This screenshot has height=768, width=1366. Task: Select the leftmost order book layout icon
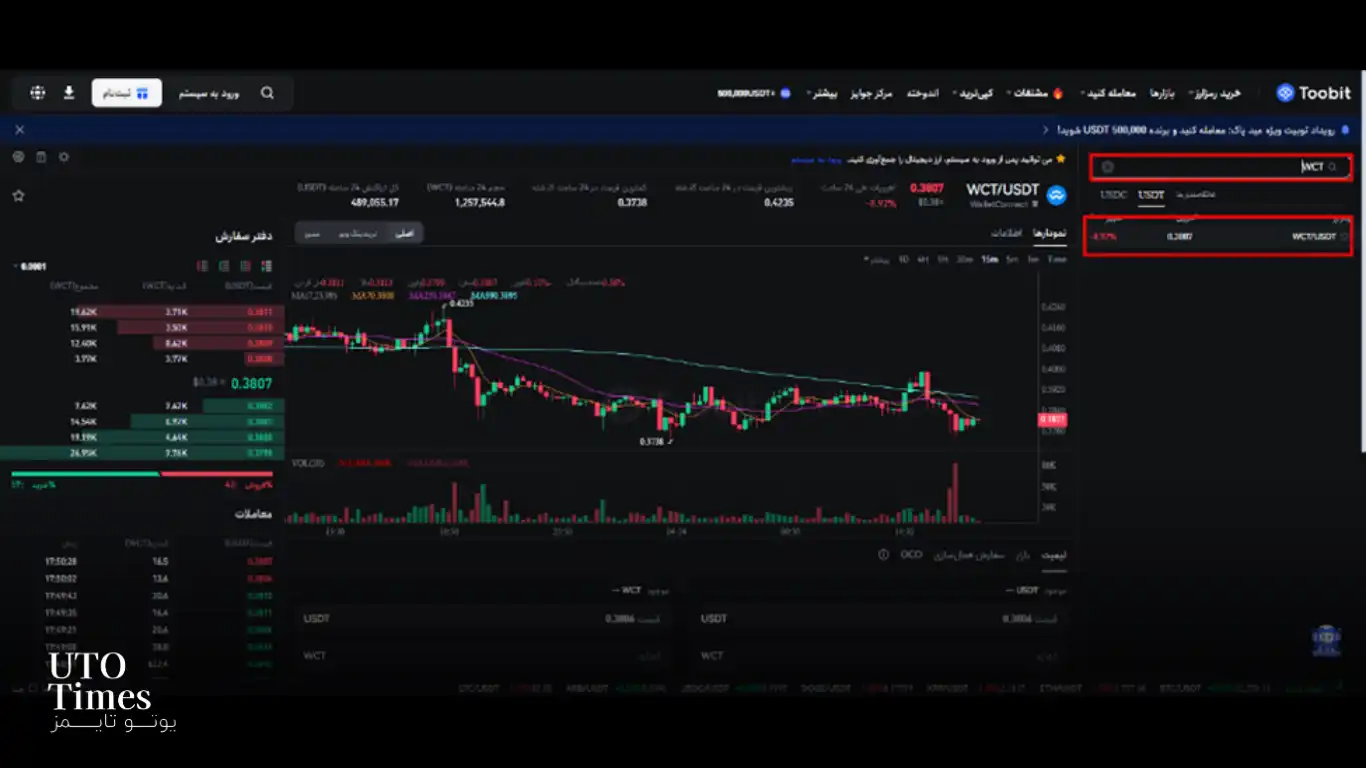click(x=202, y=266)
